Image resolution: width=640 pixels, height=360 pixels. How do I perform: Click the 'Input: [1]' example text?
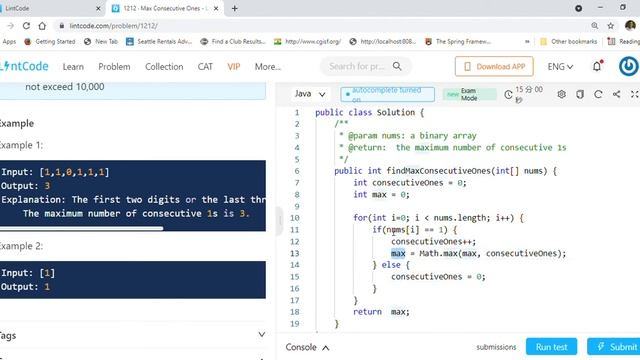28,273
